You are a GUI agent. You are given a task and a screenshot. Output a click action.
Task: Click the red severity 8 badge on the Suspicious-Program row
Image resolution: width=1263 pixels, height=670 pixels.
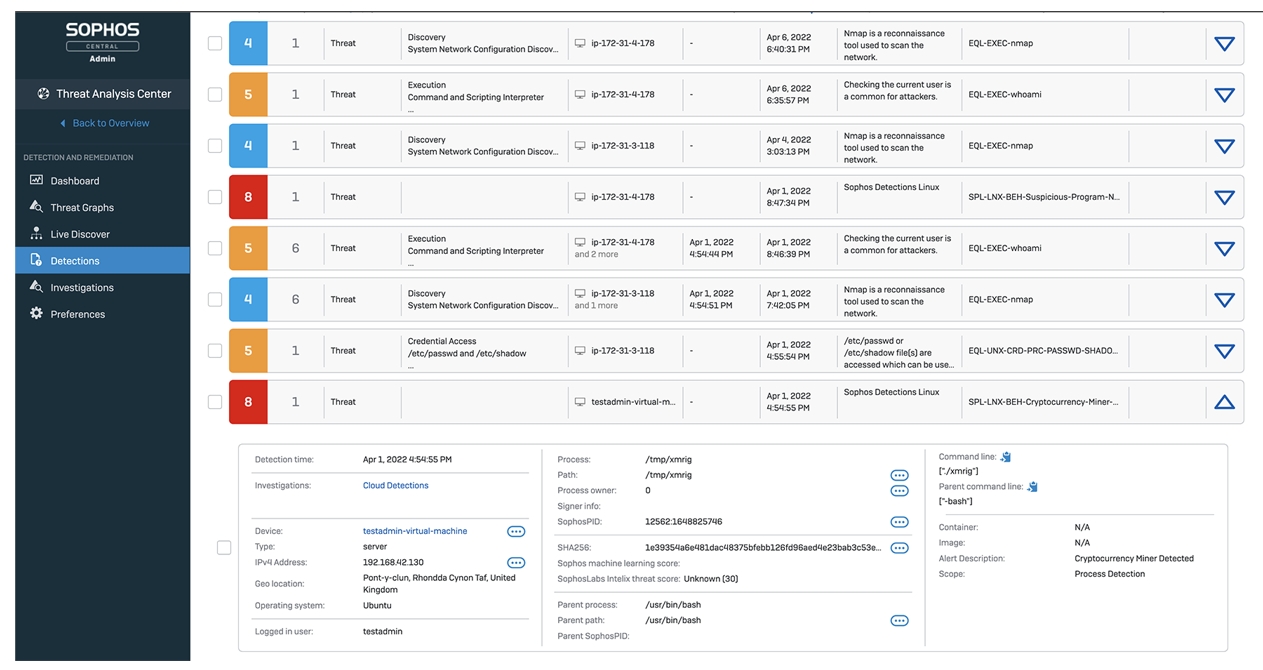click(248, 197)
